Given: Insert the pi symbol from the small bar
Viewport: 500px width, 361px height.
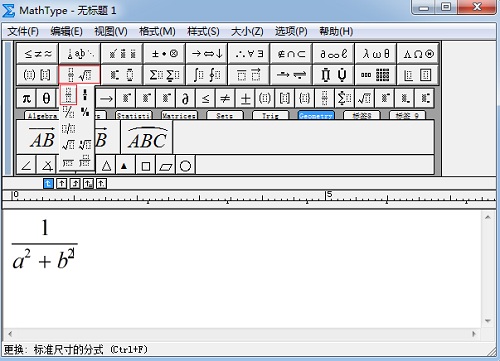Looking at the screenshot, I should click(27, 98).
